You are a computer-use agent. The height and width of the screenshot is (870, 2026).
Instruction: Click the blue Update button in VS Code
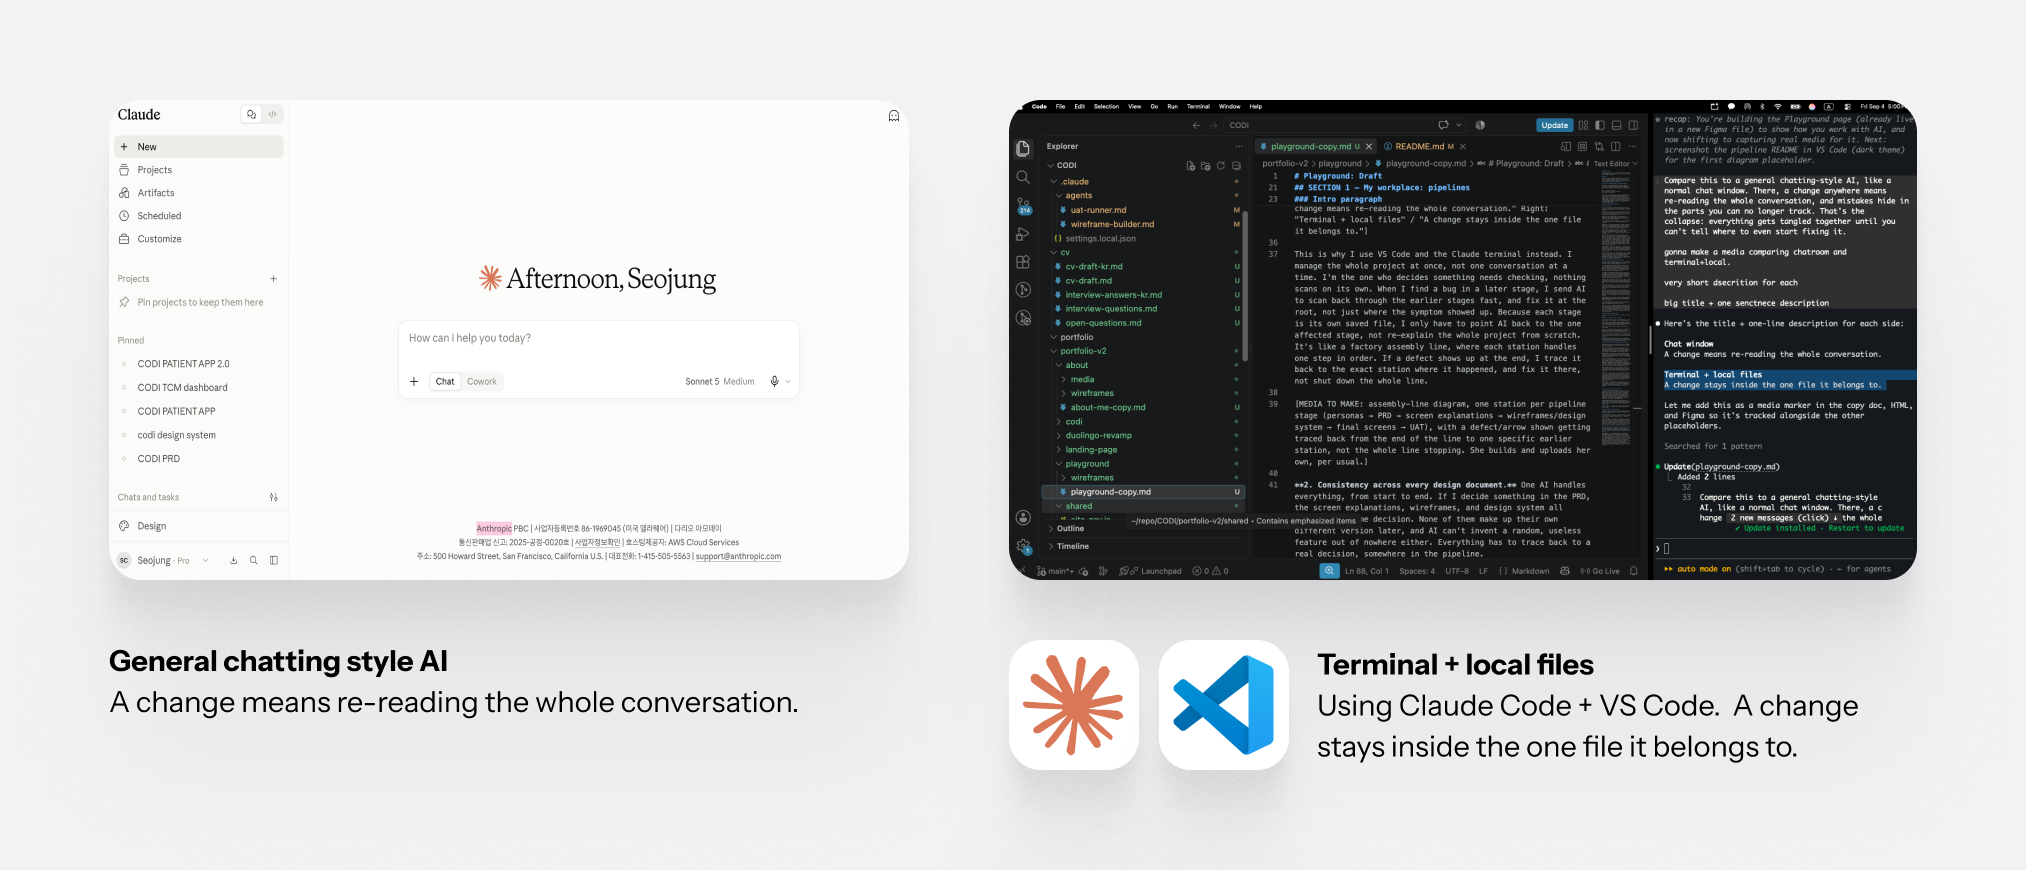[x=1554, y=125]
